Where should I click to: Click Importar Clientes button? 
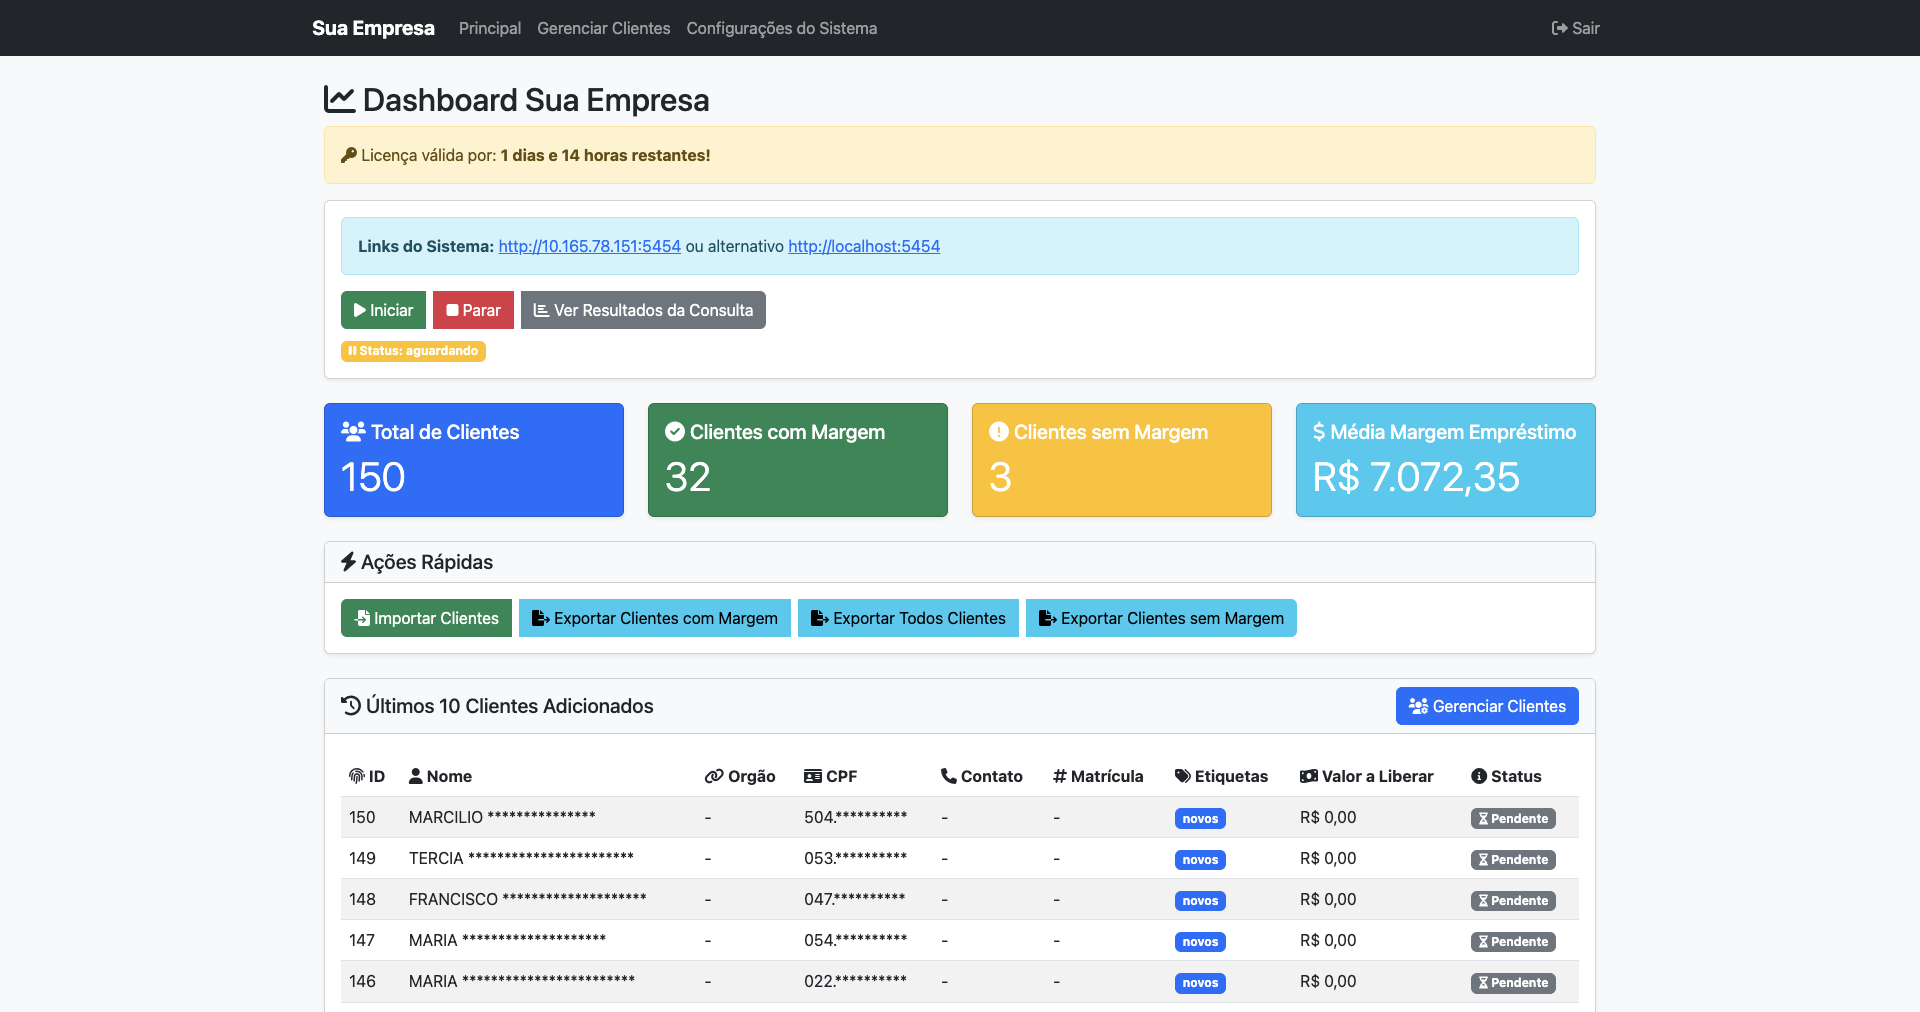click(x=426, y=618)
